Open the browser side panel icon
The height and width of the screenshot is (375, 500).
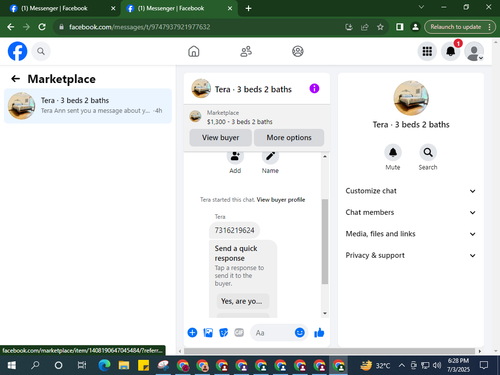coord(399,27)
